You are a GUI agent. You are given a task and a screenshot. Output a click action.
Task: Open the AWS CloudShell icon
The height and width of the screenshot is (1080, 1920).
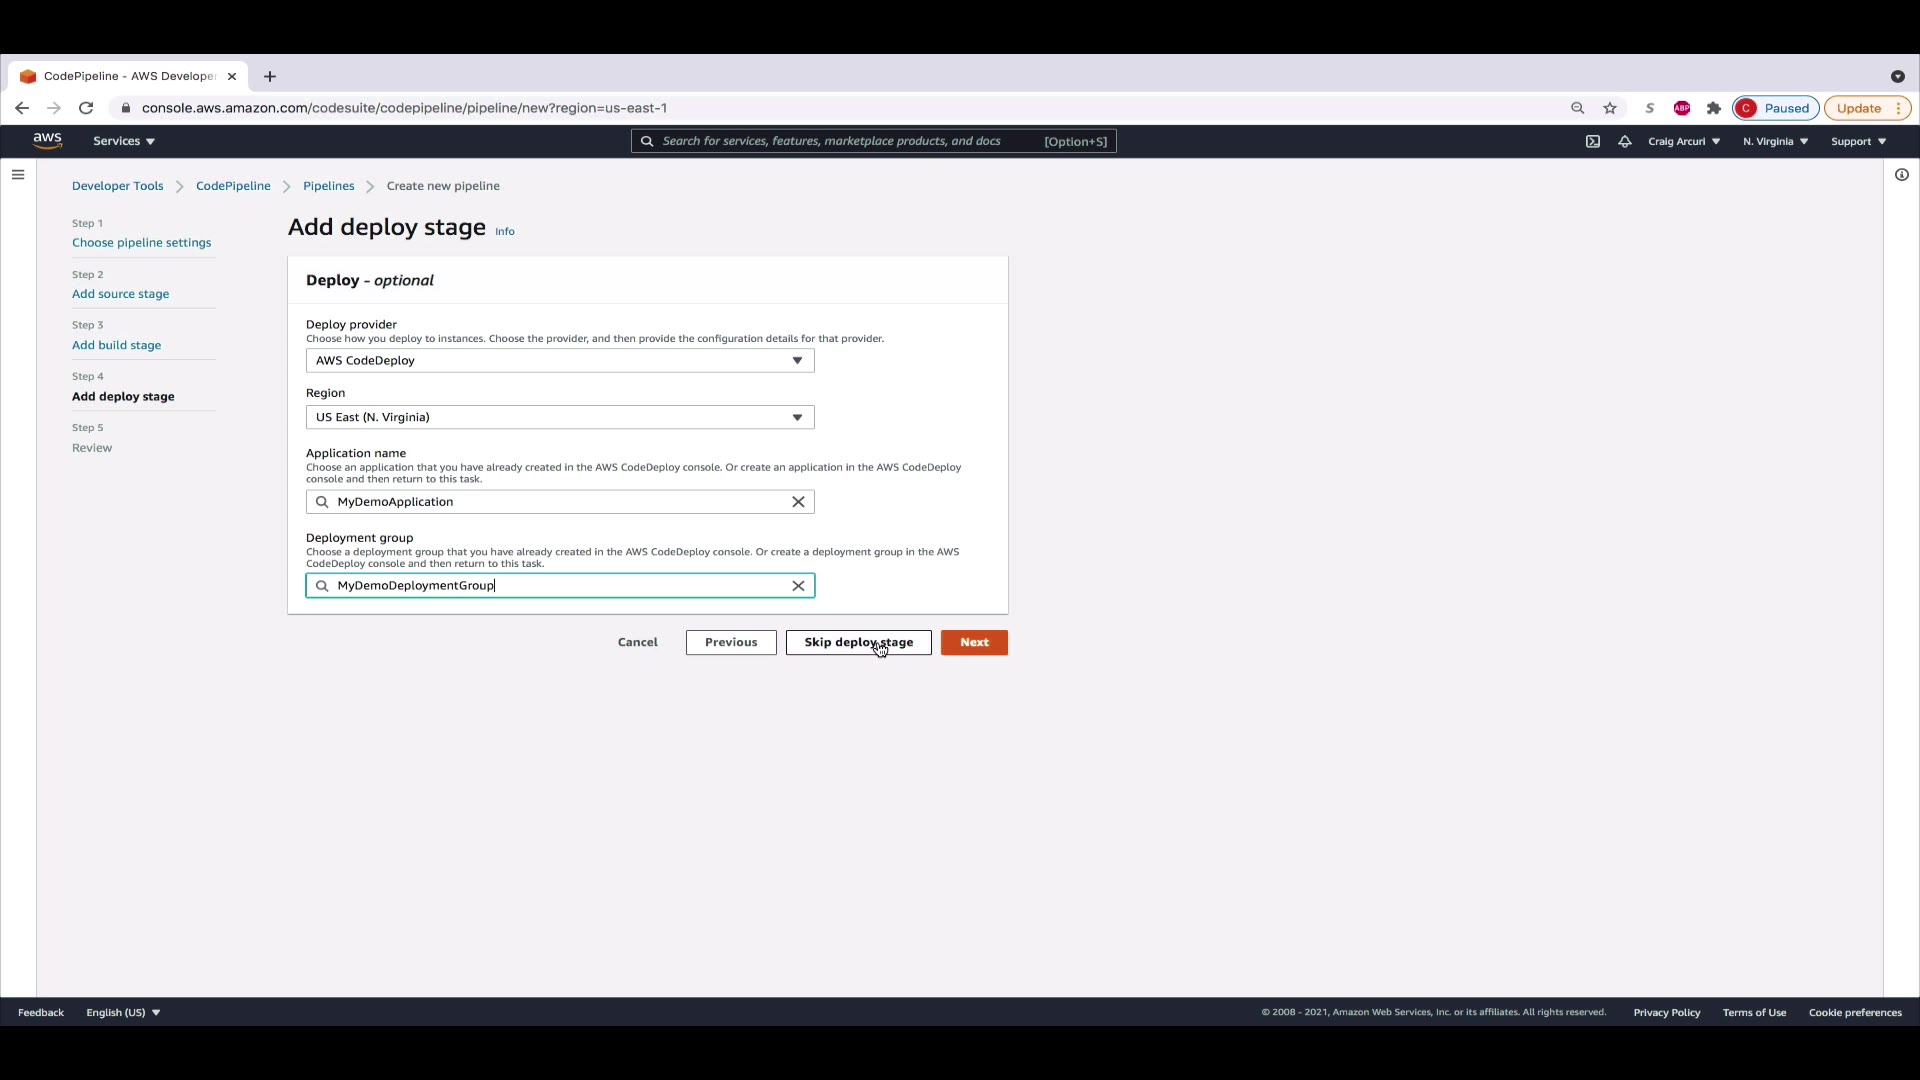click(x=1592, y=141)
